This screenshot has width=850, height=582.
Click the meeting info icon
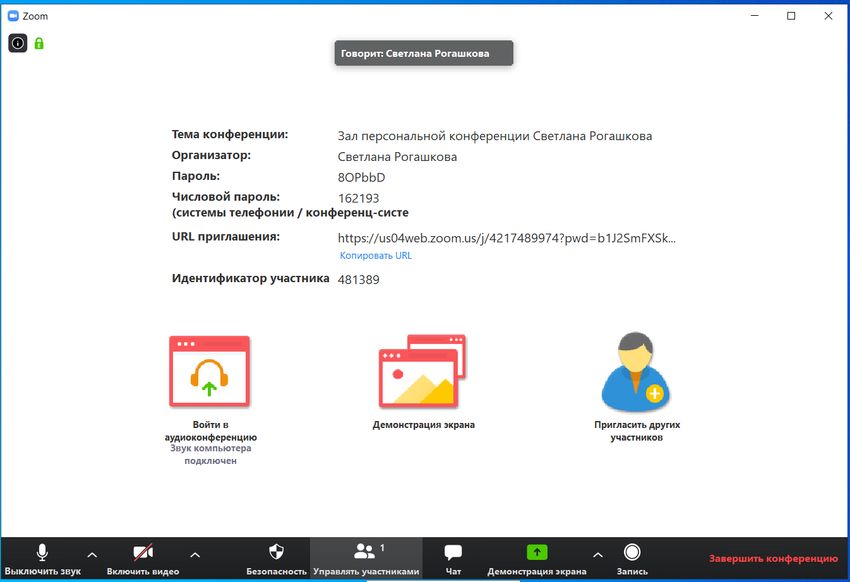(18, 43)
